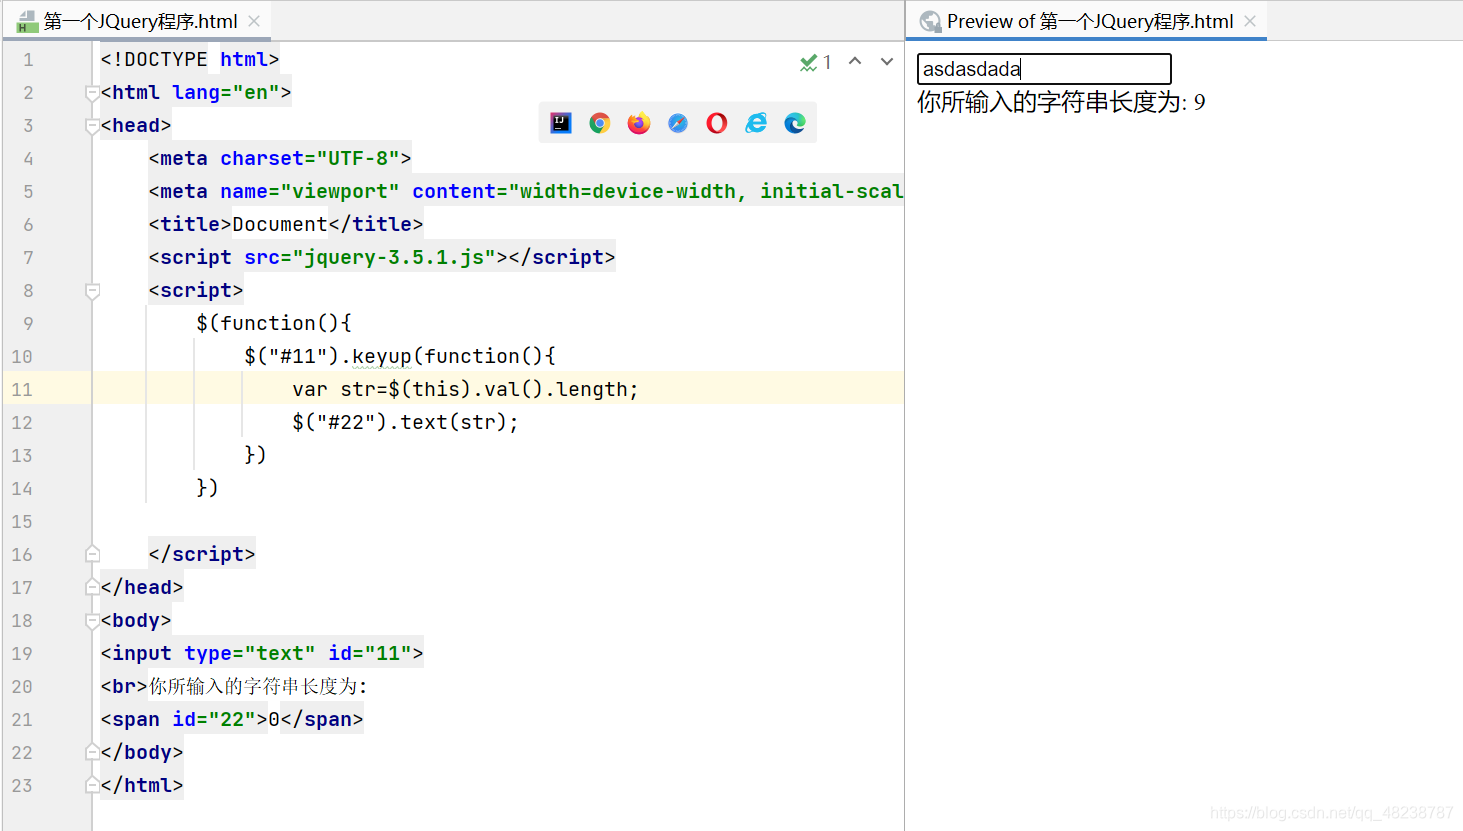Click the span id="22" line
The image size is (1463, 831).
pyautogui.click(x=232, y=720)
